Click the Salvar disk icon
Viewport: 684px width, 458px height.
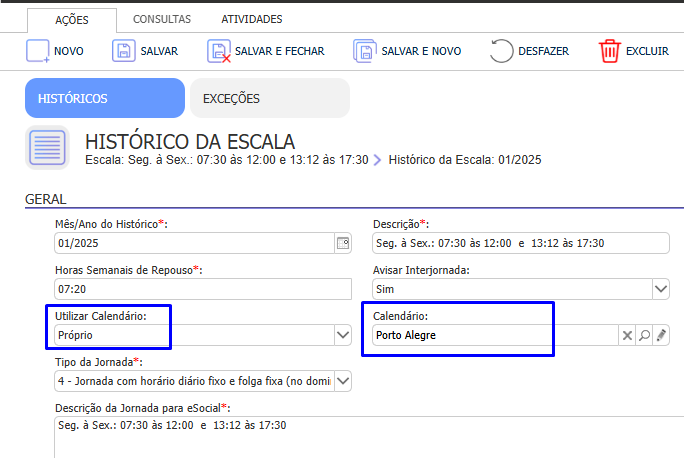(x=123, y=52)
